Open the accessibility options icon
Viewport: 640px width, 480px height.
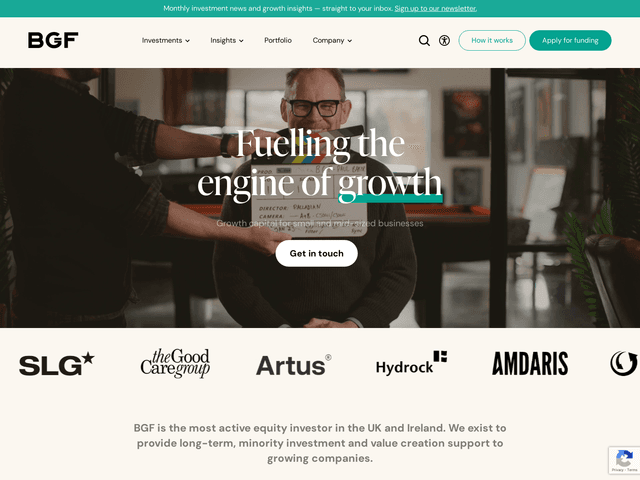pyautogui.click(x=444, y=40)
